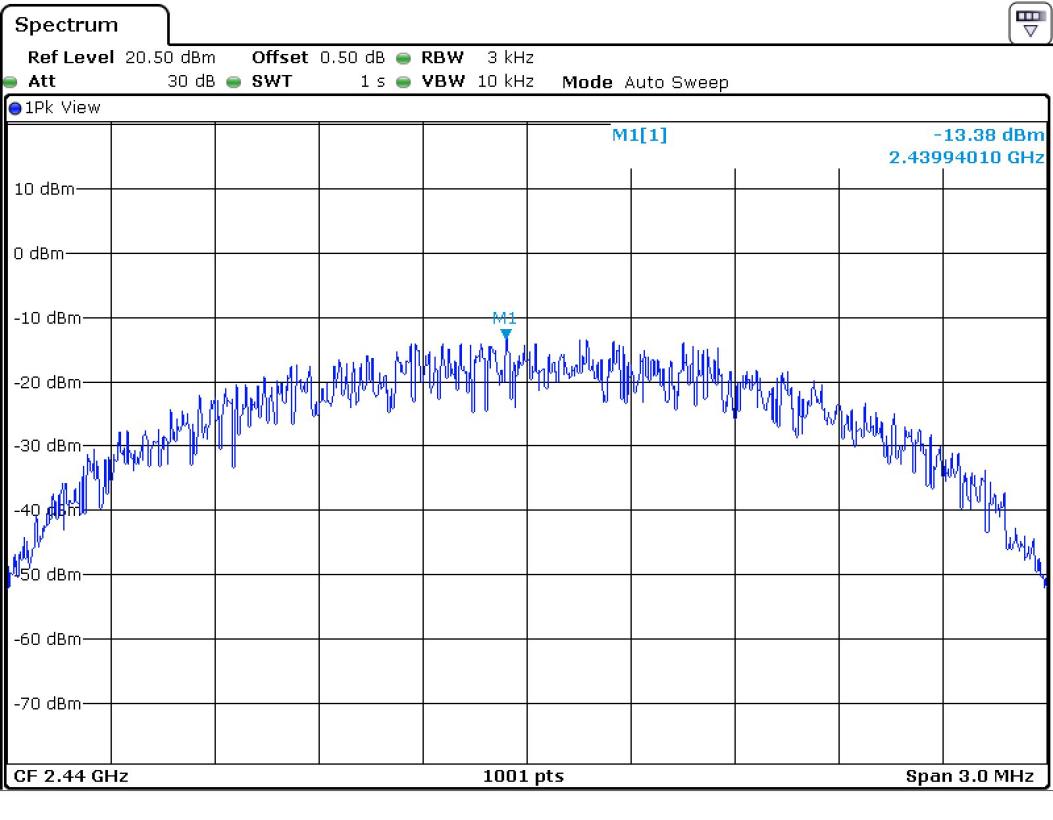Click the M1[1] marker info label

click(x=639, y=135)
